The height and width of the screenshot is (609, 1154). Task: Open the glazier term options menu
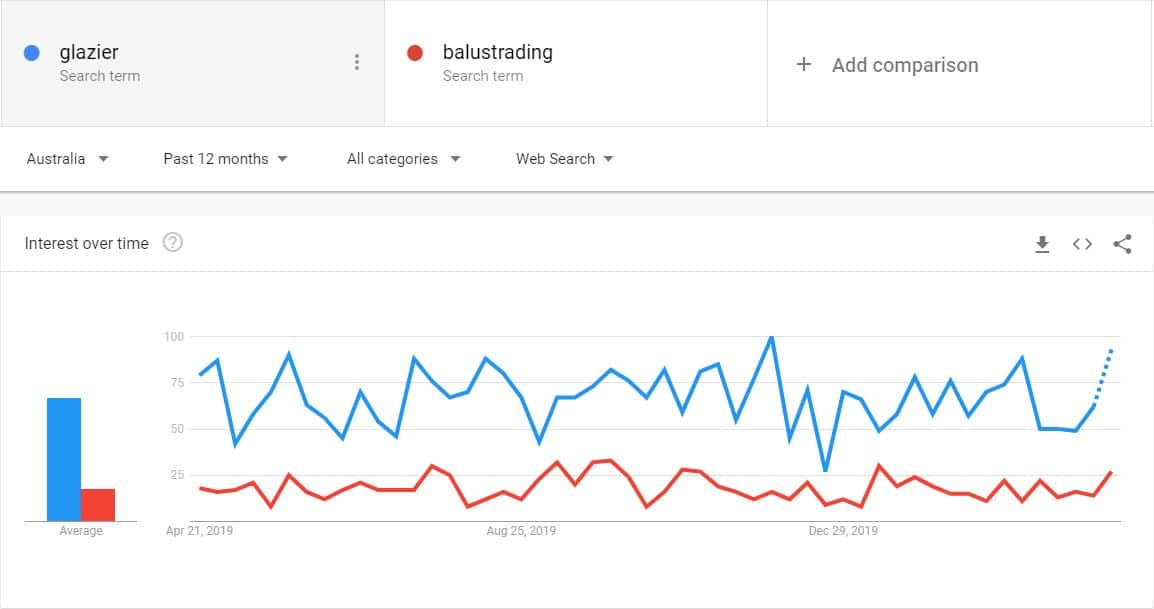pyautogui.click(x=357, y=62)
